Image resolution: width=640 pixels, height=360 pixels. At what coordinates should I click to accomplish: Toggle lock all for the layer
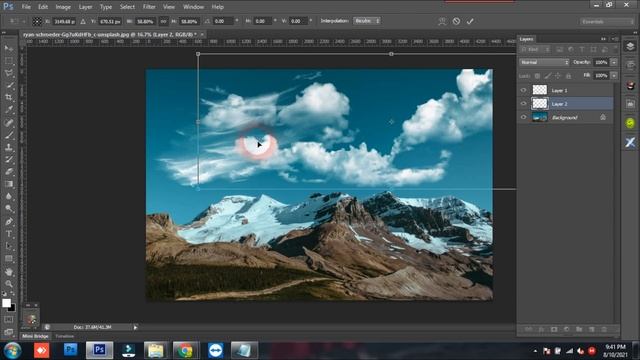click(x=568, y=76)
